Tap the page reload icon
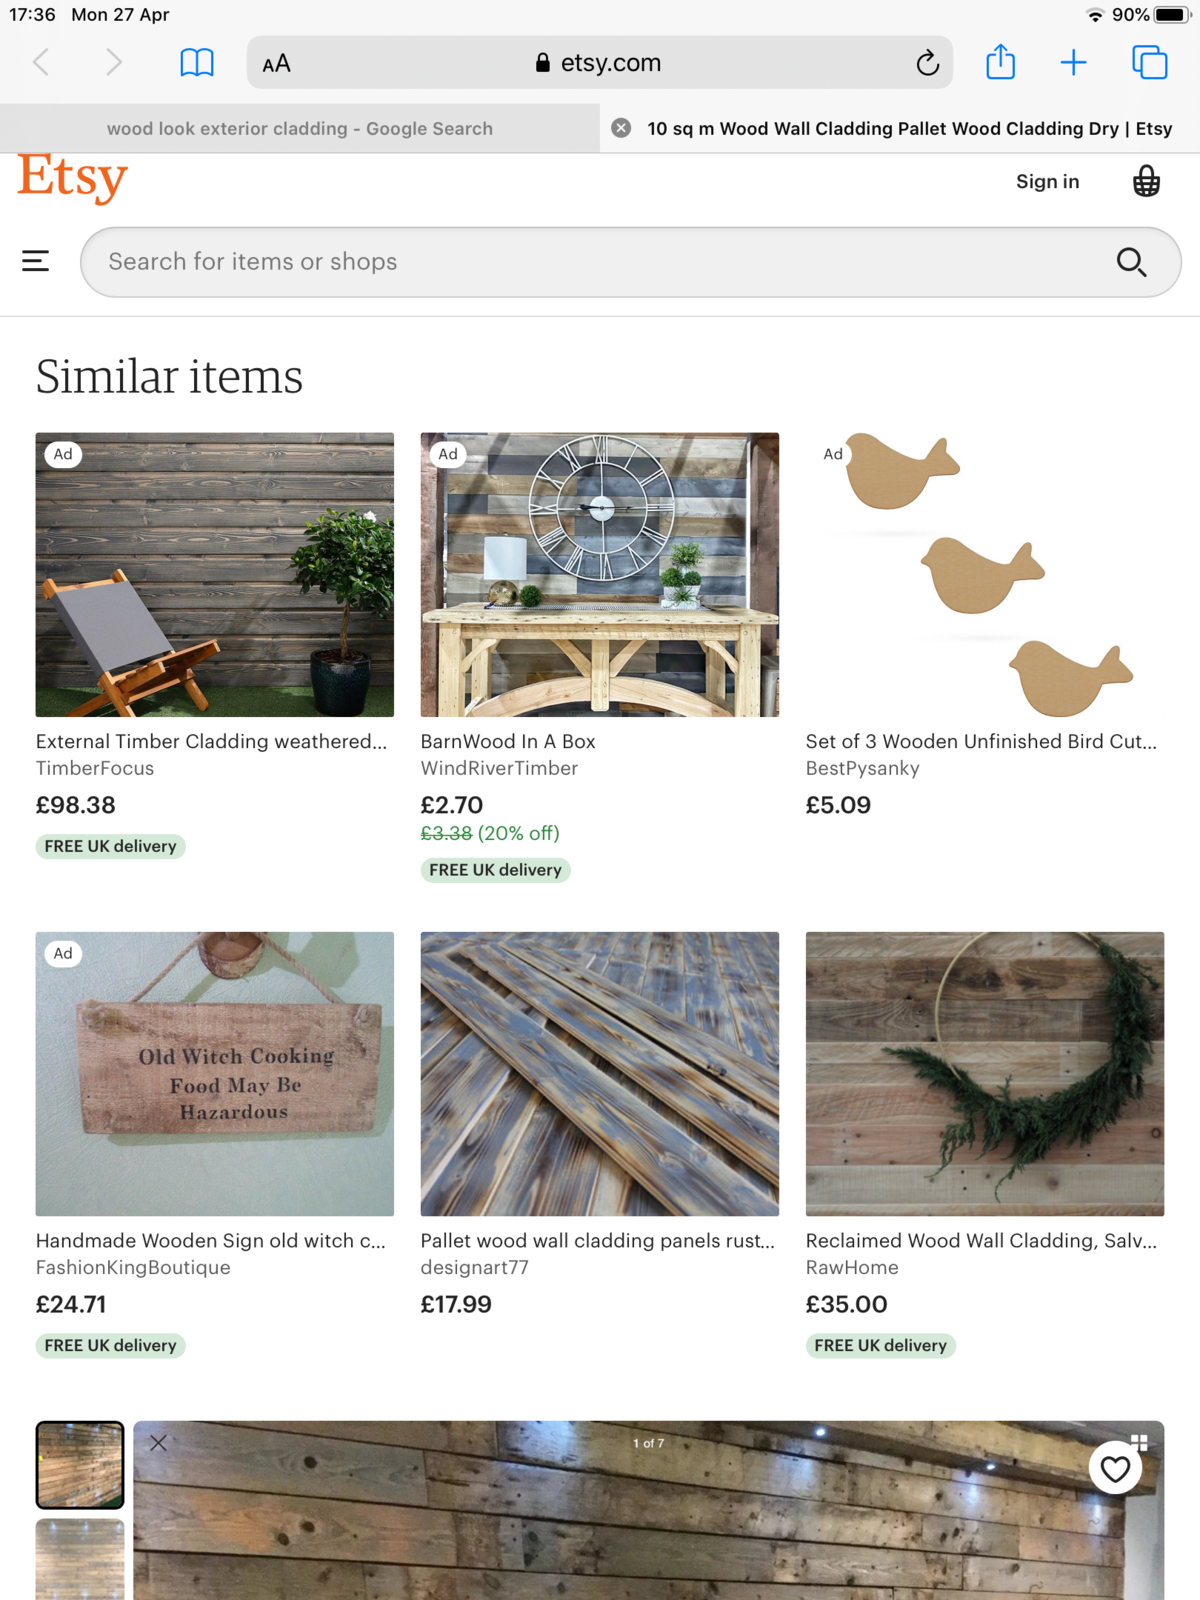 (927, 63)
